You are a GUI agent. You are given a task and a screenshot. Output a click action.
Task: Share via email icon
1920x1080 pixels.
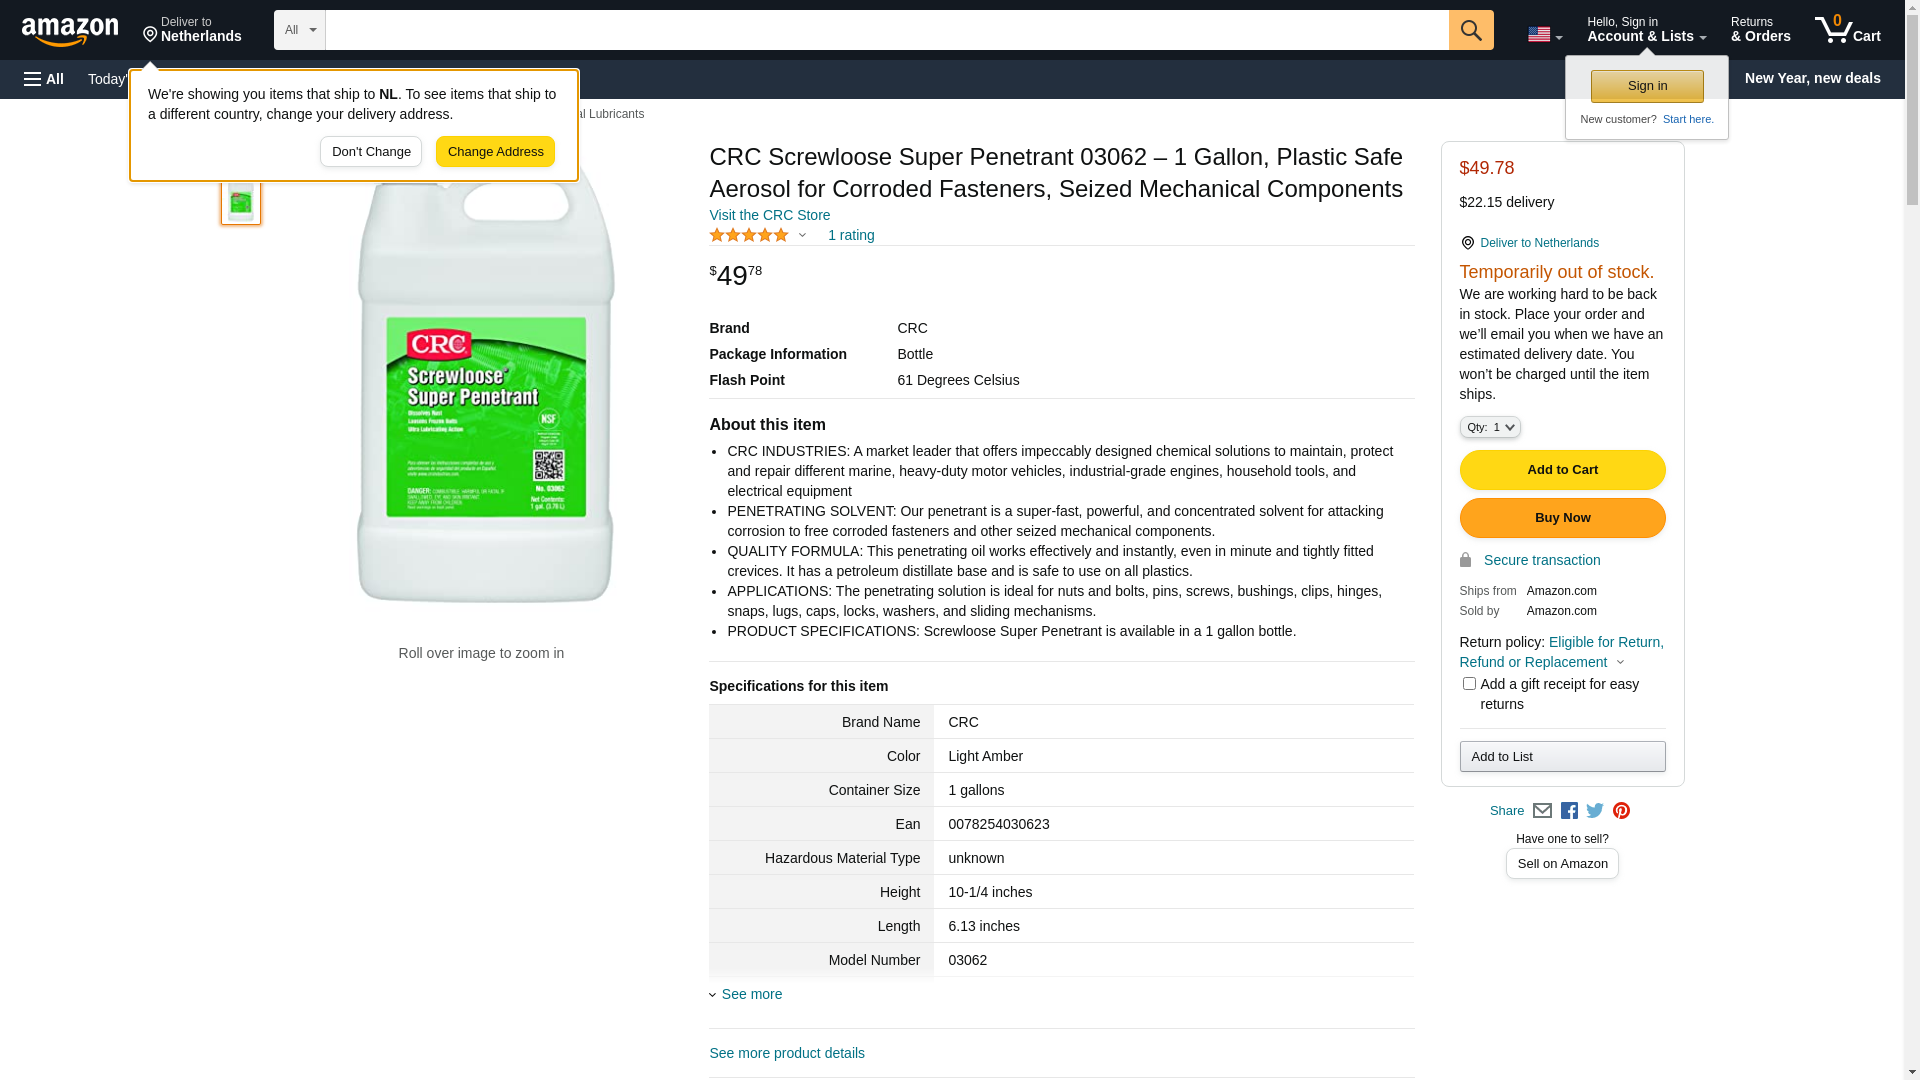pyautogui.click(x=1542, y=811)
